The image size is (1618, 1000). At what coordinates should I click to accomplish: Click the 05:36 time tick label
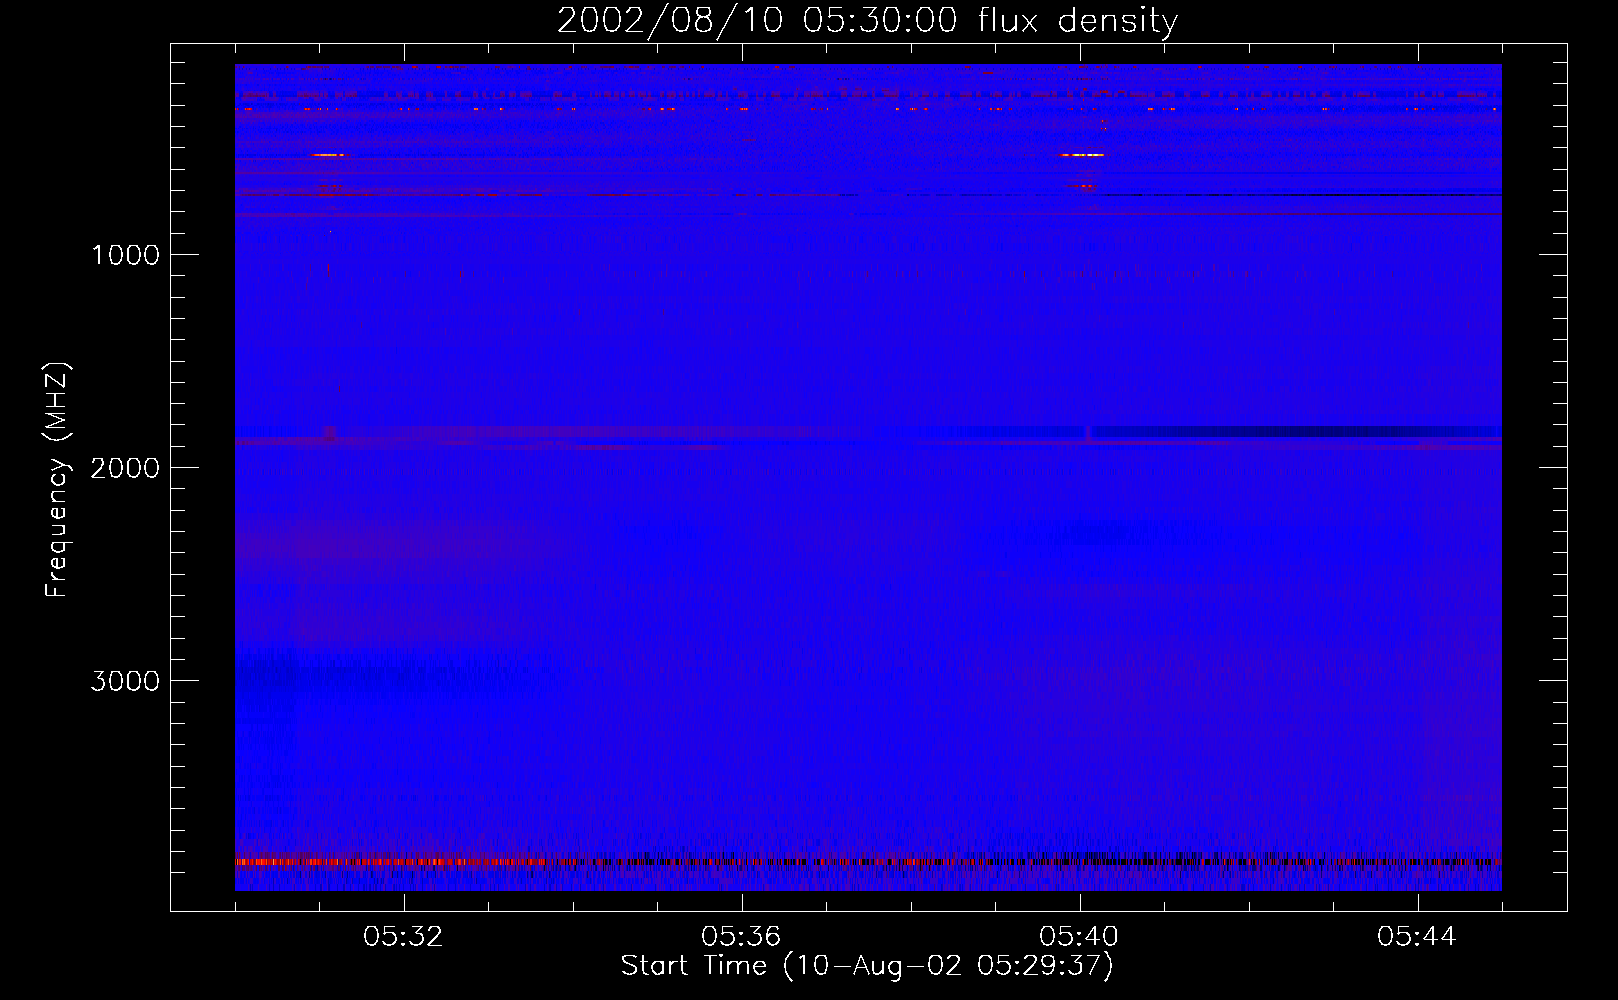[x=741, y=937]
